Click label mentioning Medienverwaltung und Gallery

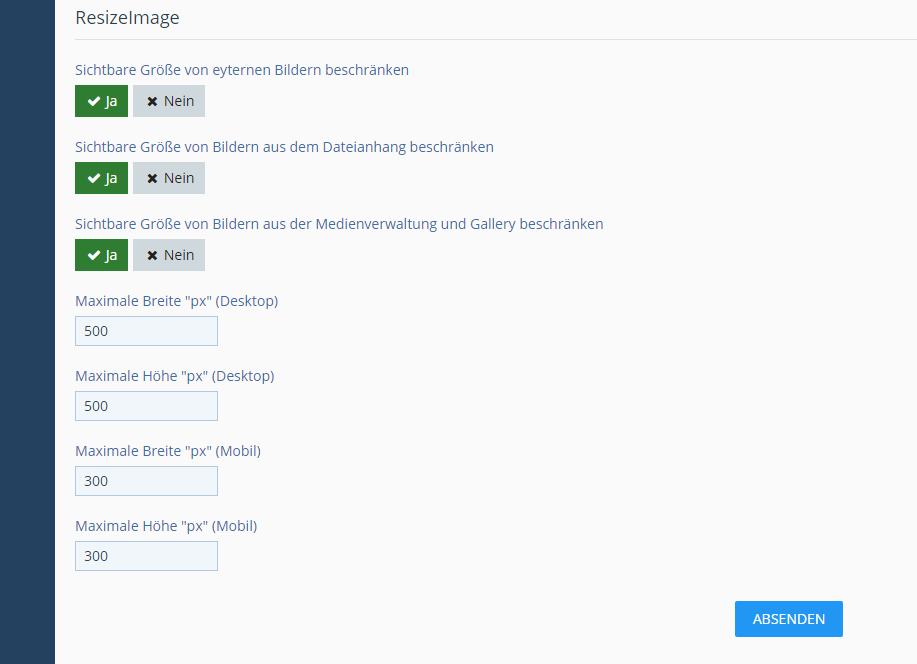pyautogui.click(x=339, y=224)
